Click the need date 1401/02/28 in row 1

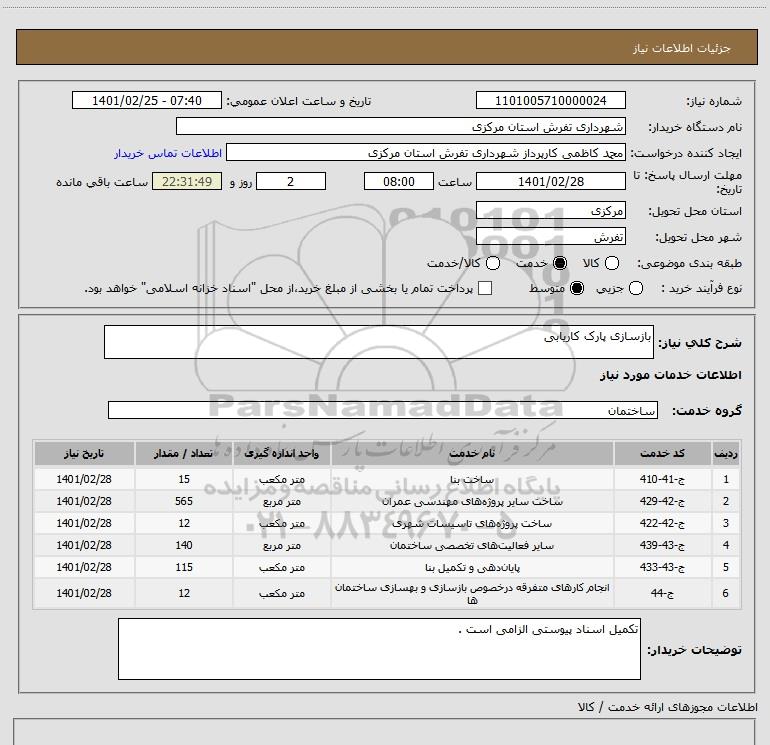click(x=84, y=479)
